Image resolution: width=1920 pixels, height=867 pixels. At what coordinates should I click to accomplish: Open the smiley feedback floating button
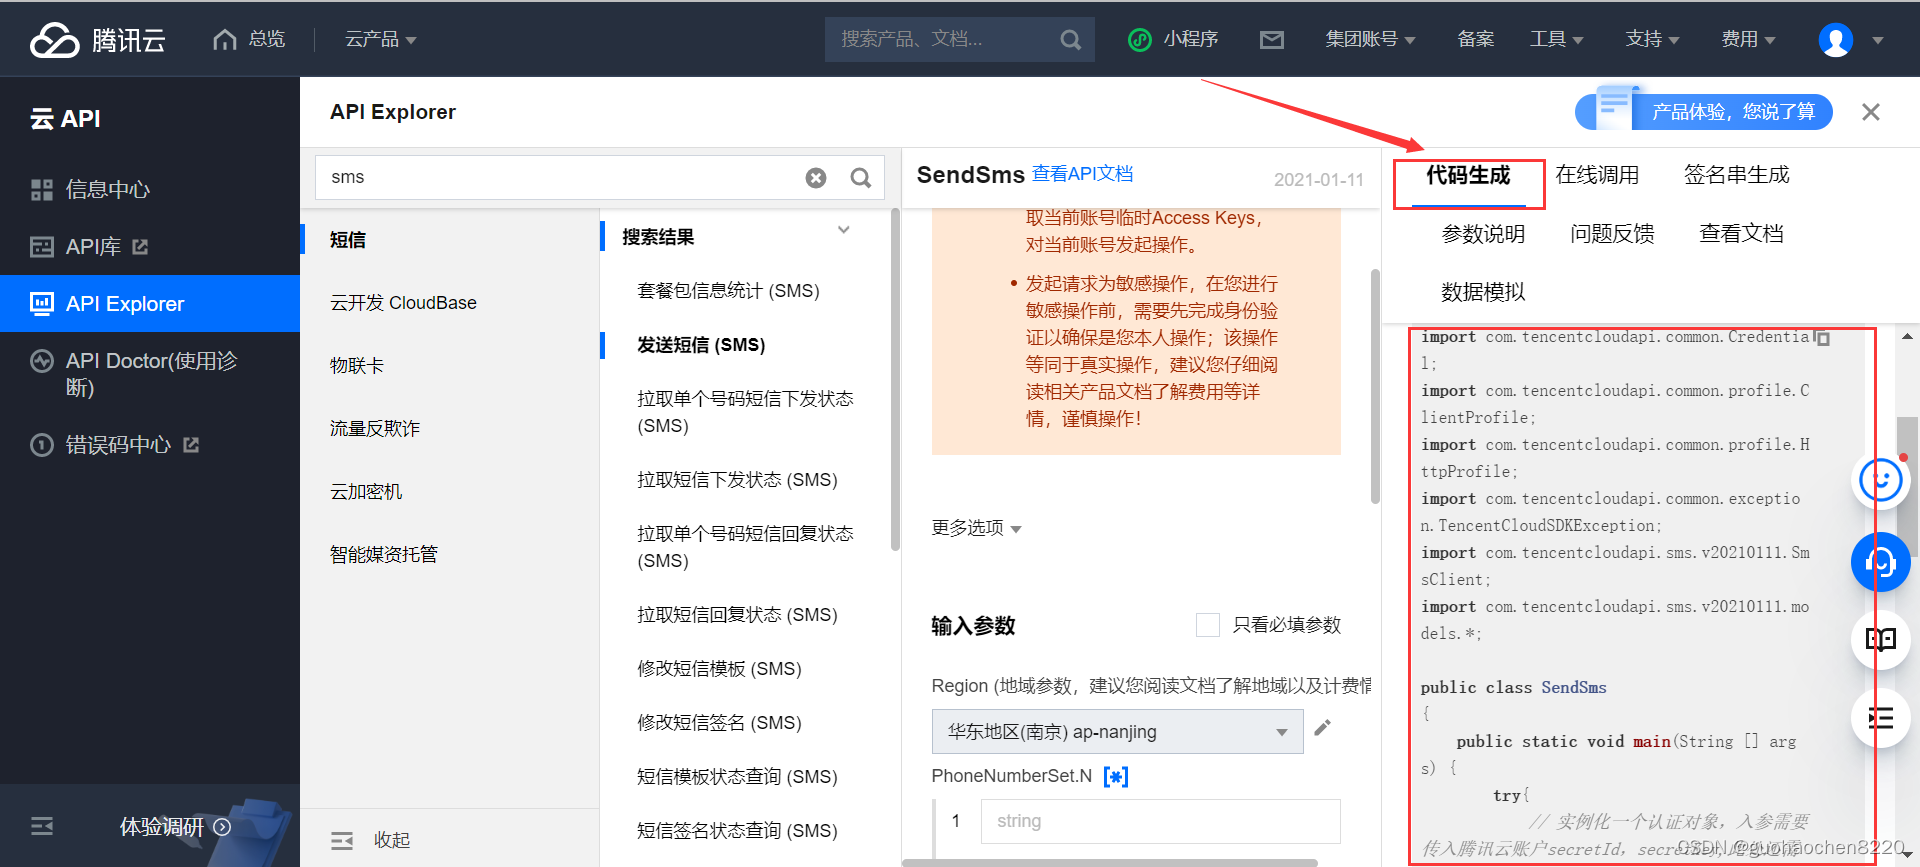click(1881, 480)
